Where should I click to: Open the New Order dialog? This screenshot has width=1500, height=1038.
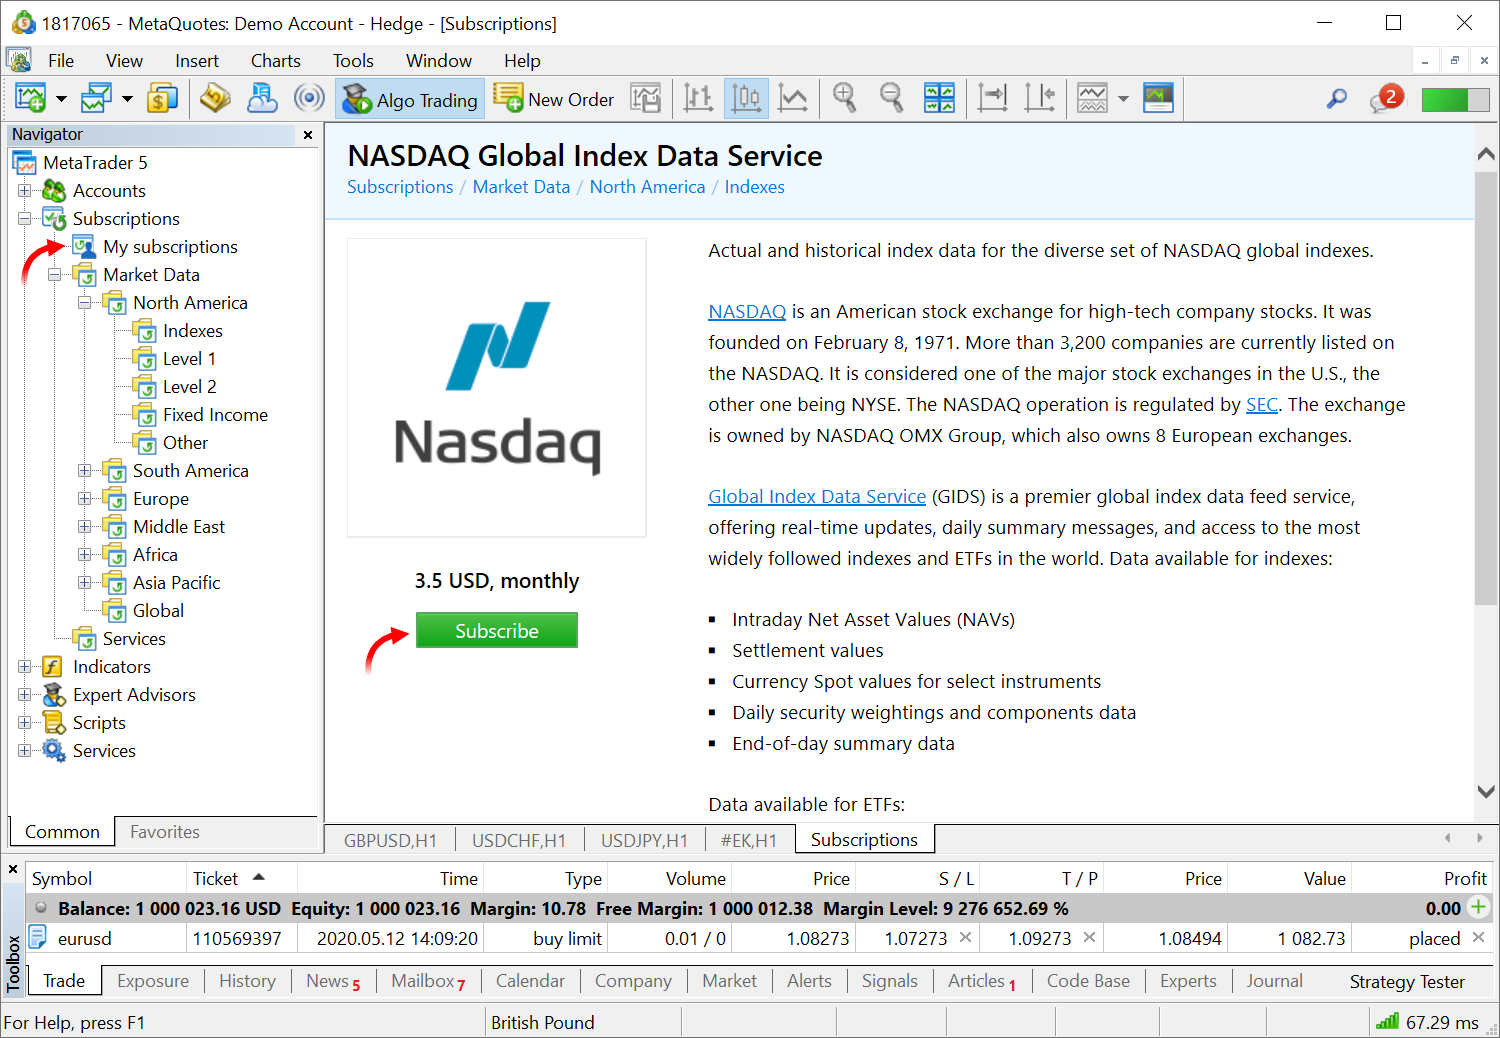coord(554,98)
